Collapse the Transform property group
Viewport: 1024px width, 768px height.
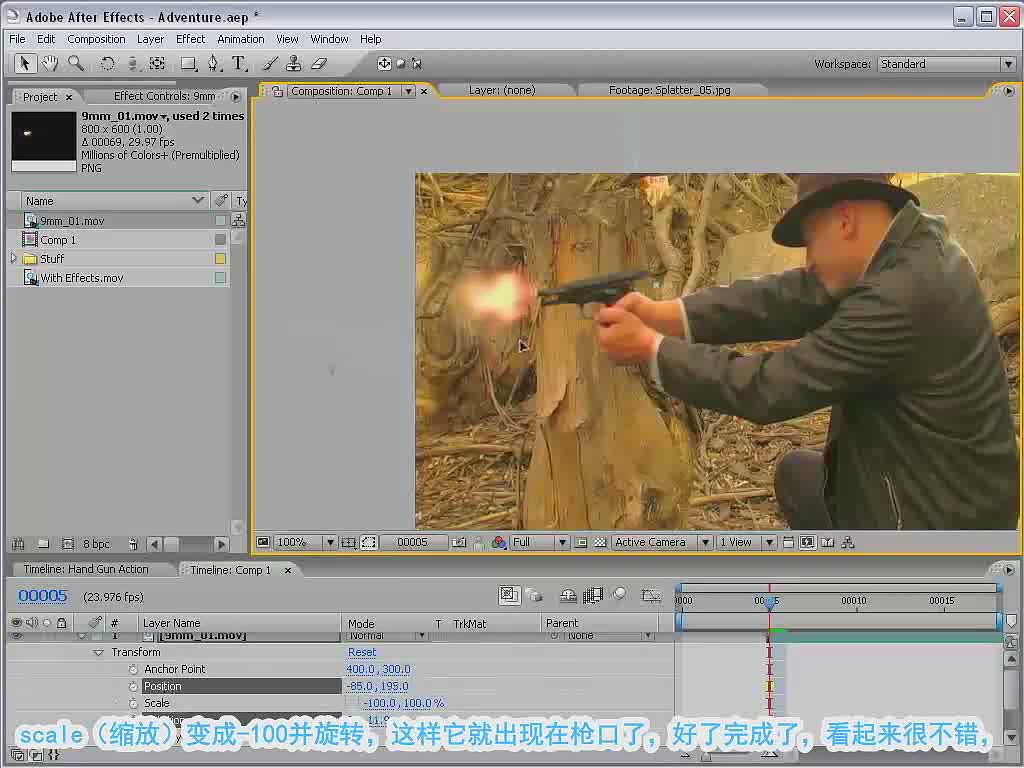pos(99,652)
